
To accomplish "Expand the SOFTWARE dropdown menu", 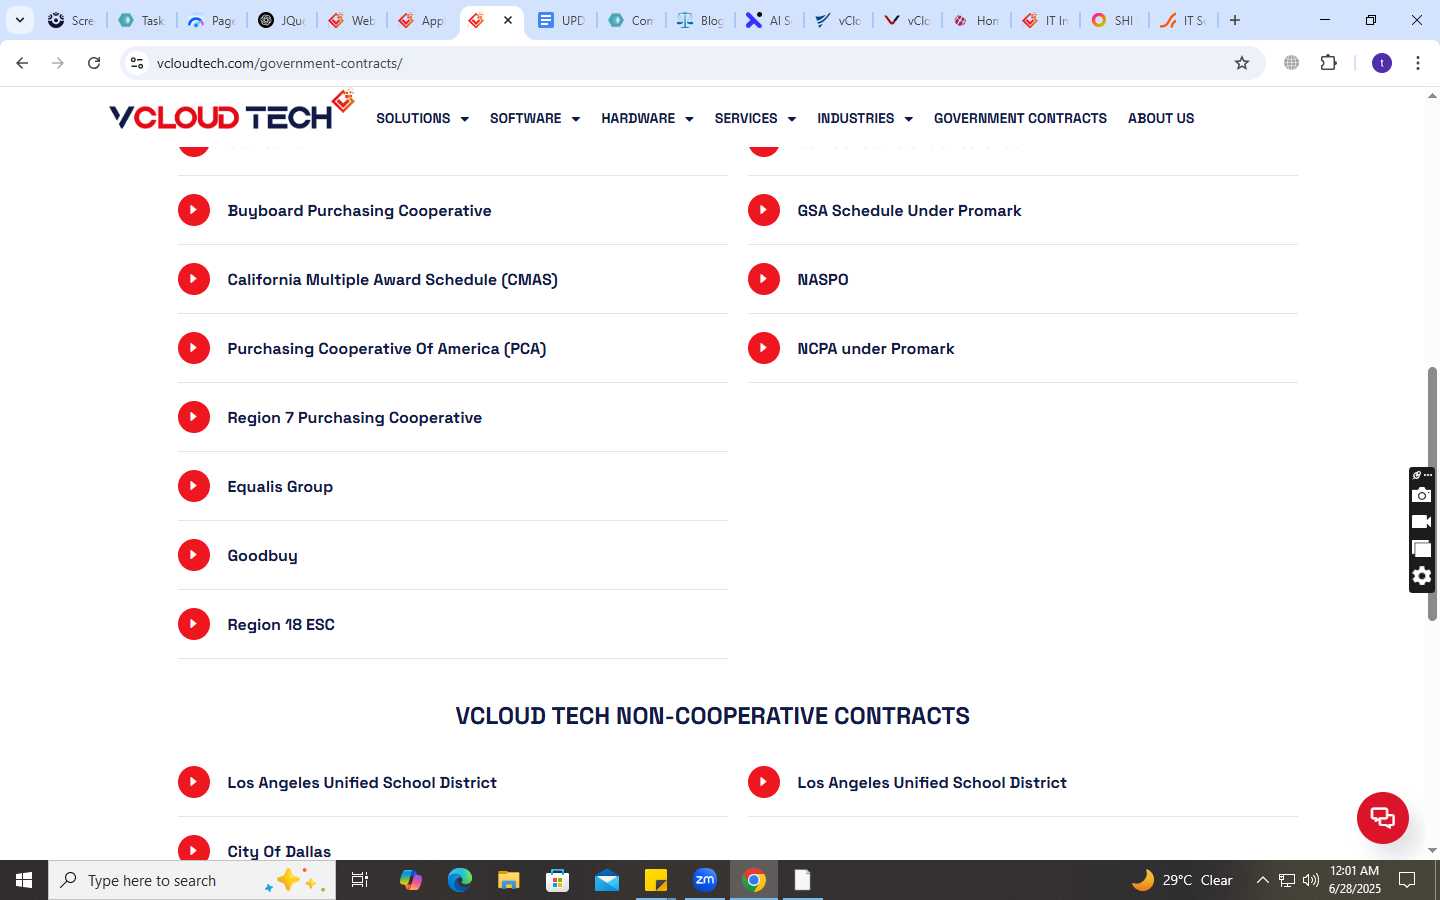I will 535,118.
